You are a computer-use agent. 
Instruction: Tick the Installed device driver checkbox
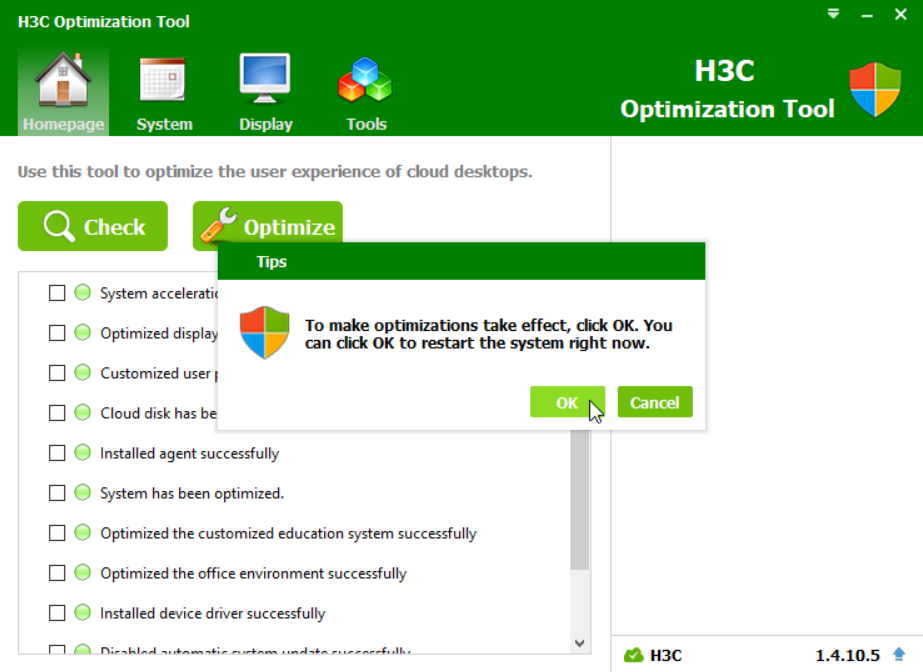pos(57,613)
